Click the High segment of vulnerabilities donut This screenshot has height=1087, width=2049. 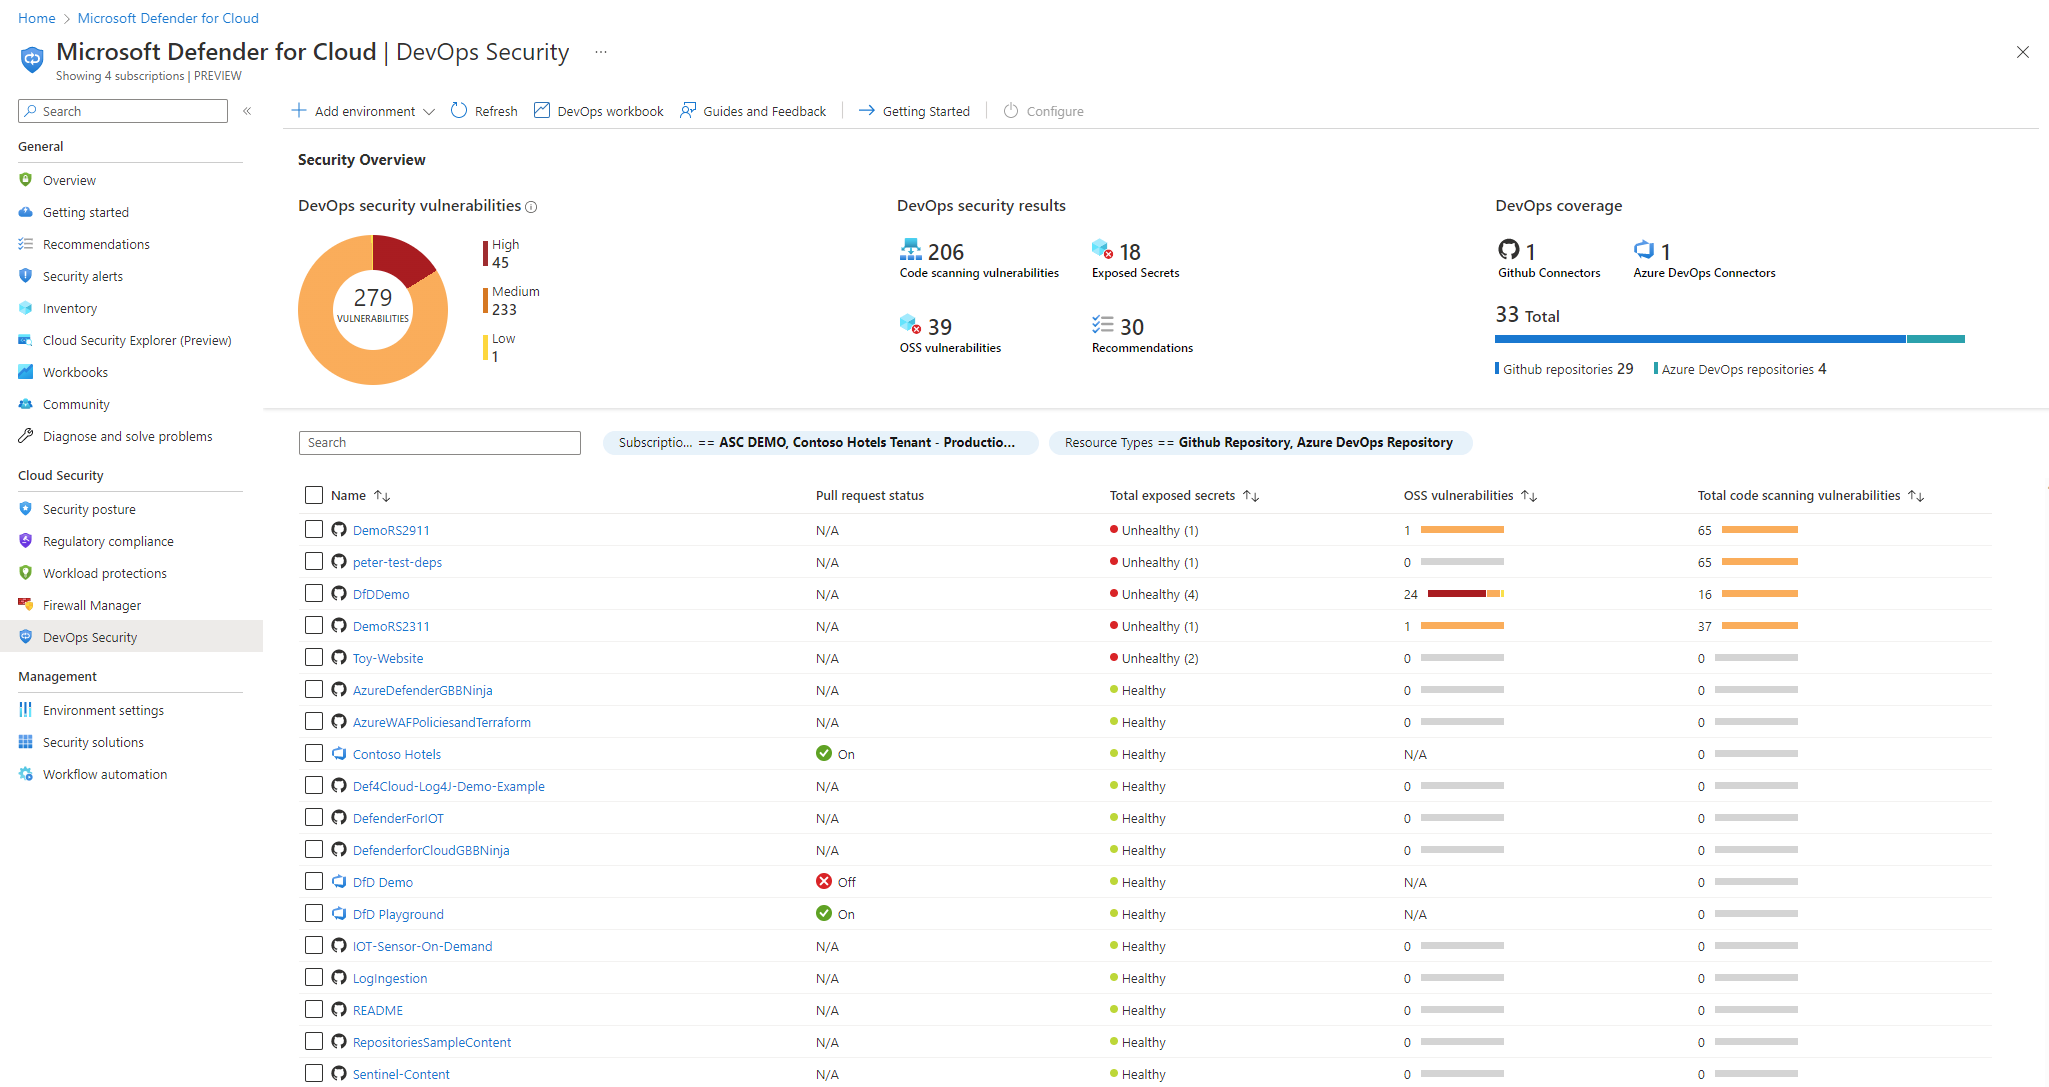point(400,258)
